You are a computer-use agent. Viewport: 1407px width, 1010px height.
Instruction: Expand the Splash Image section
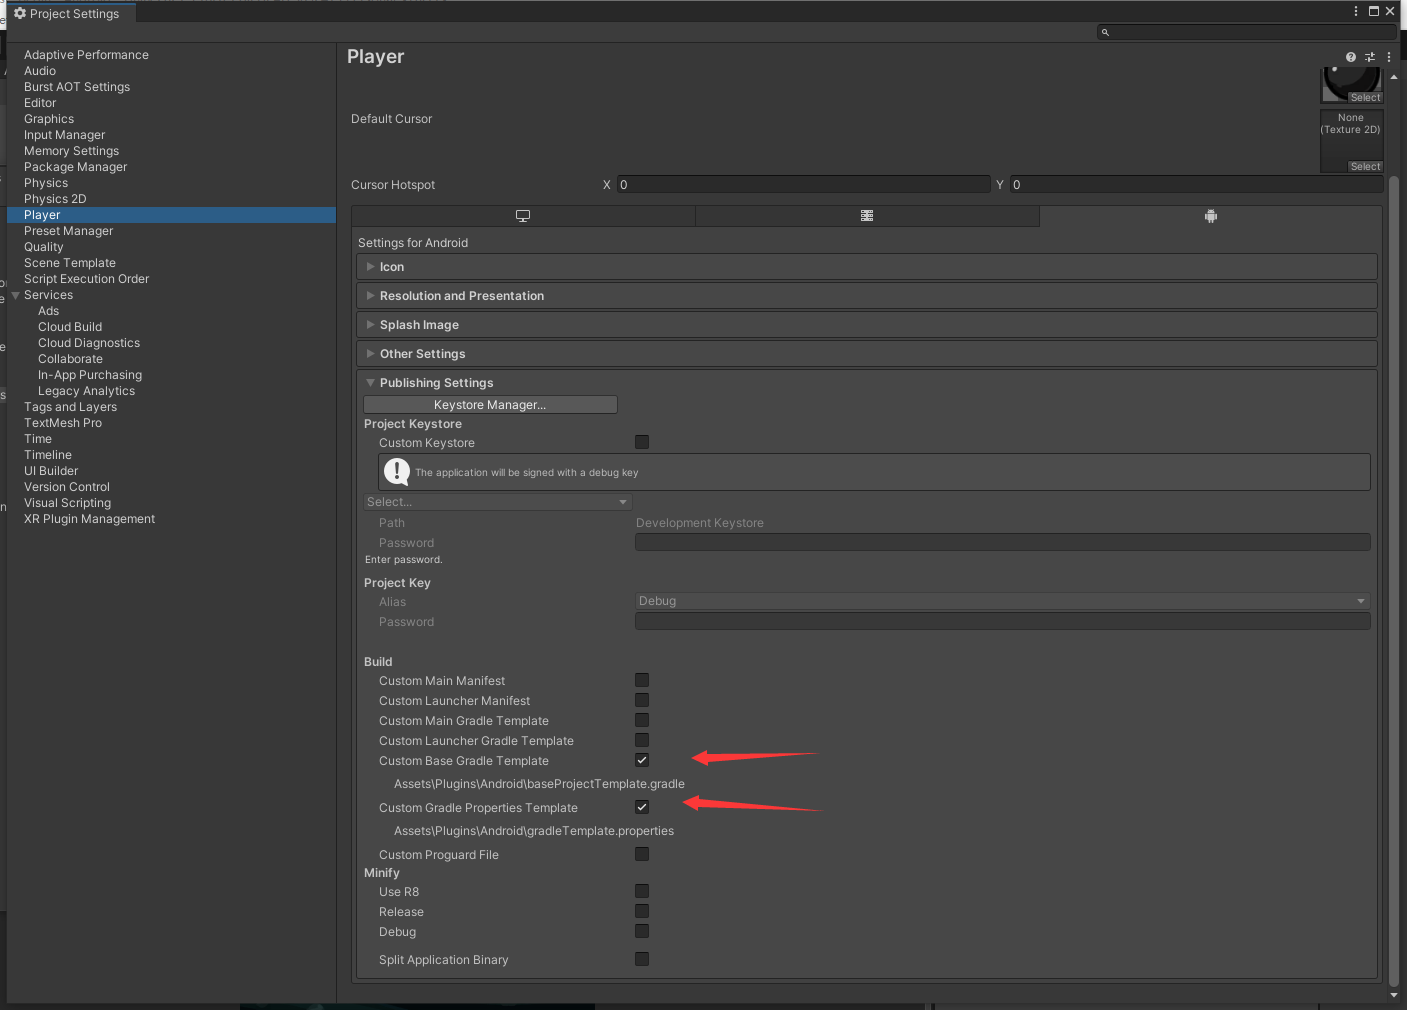[866, 325]
